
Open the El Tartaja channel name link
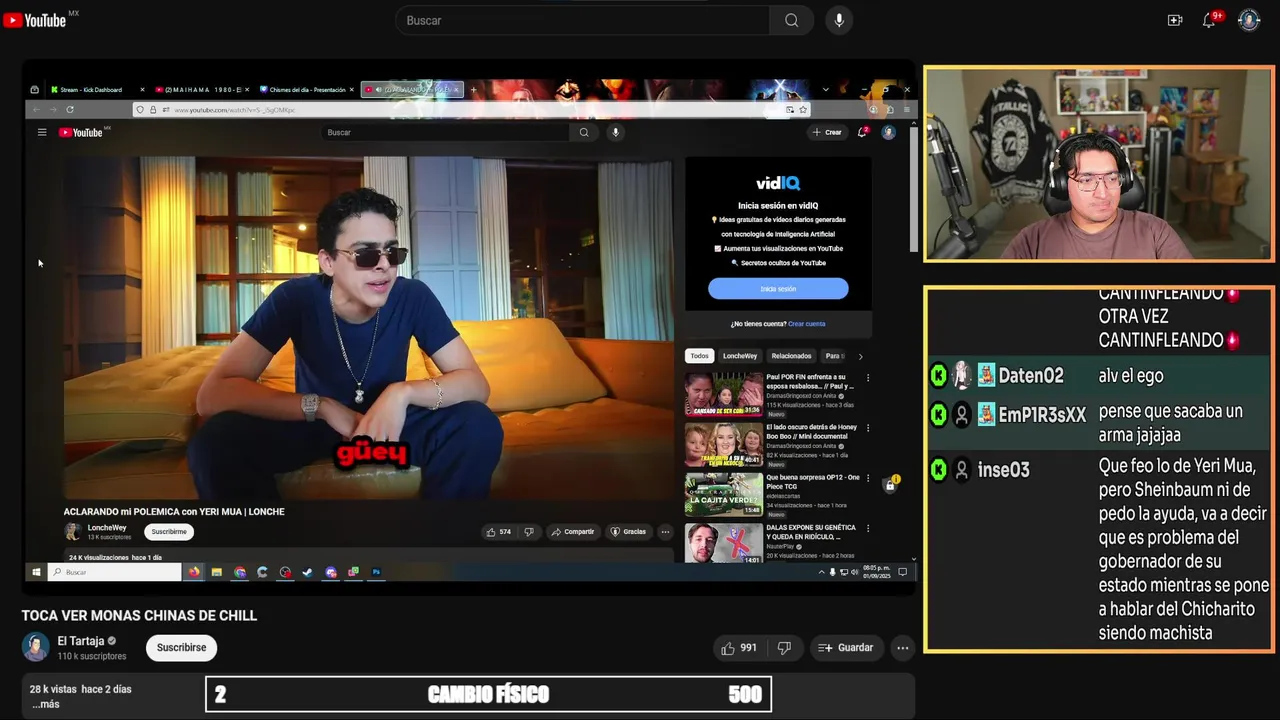point(81,641)
